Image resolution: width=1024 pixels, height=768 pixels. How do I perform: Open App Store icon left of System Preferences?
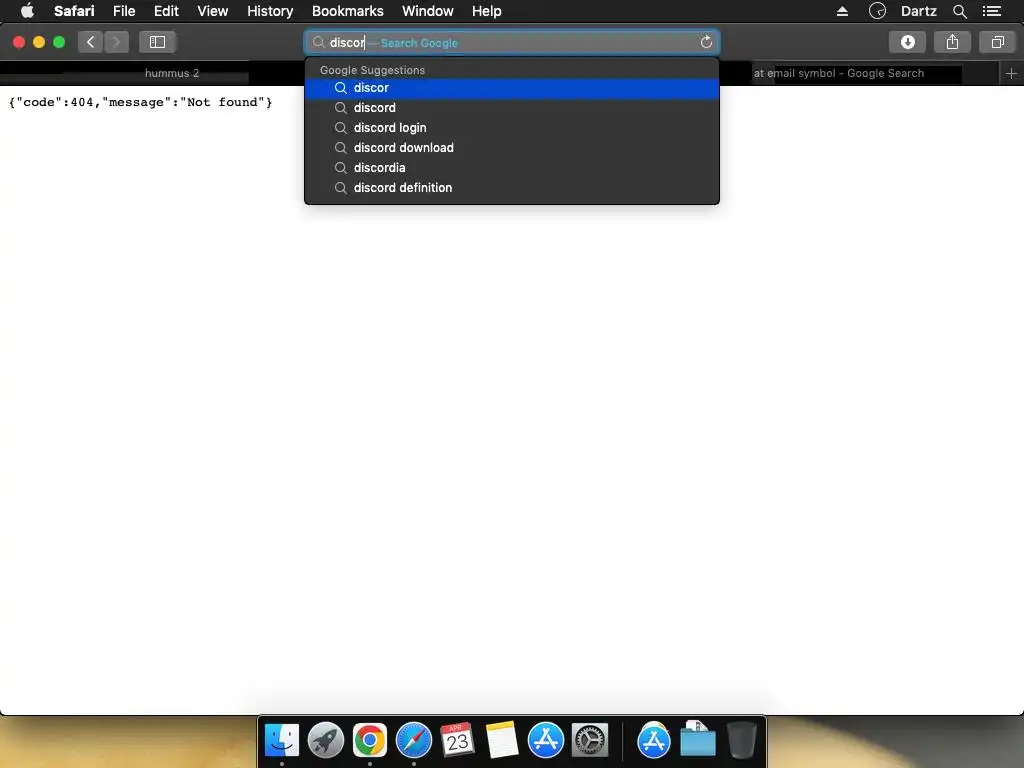pyautogui.click(x=546, y=741)
